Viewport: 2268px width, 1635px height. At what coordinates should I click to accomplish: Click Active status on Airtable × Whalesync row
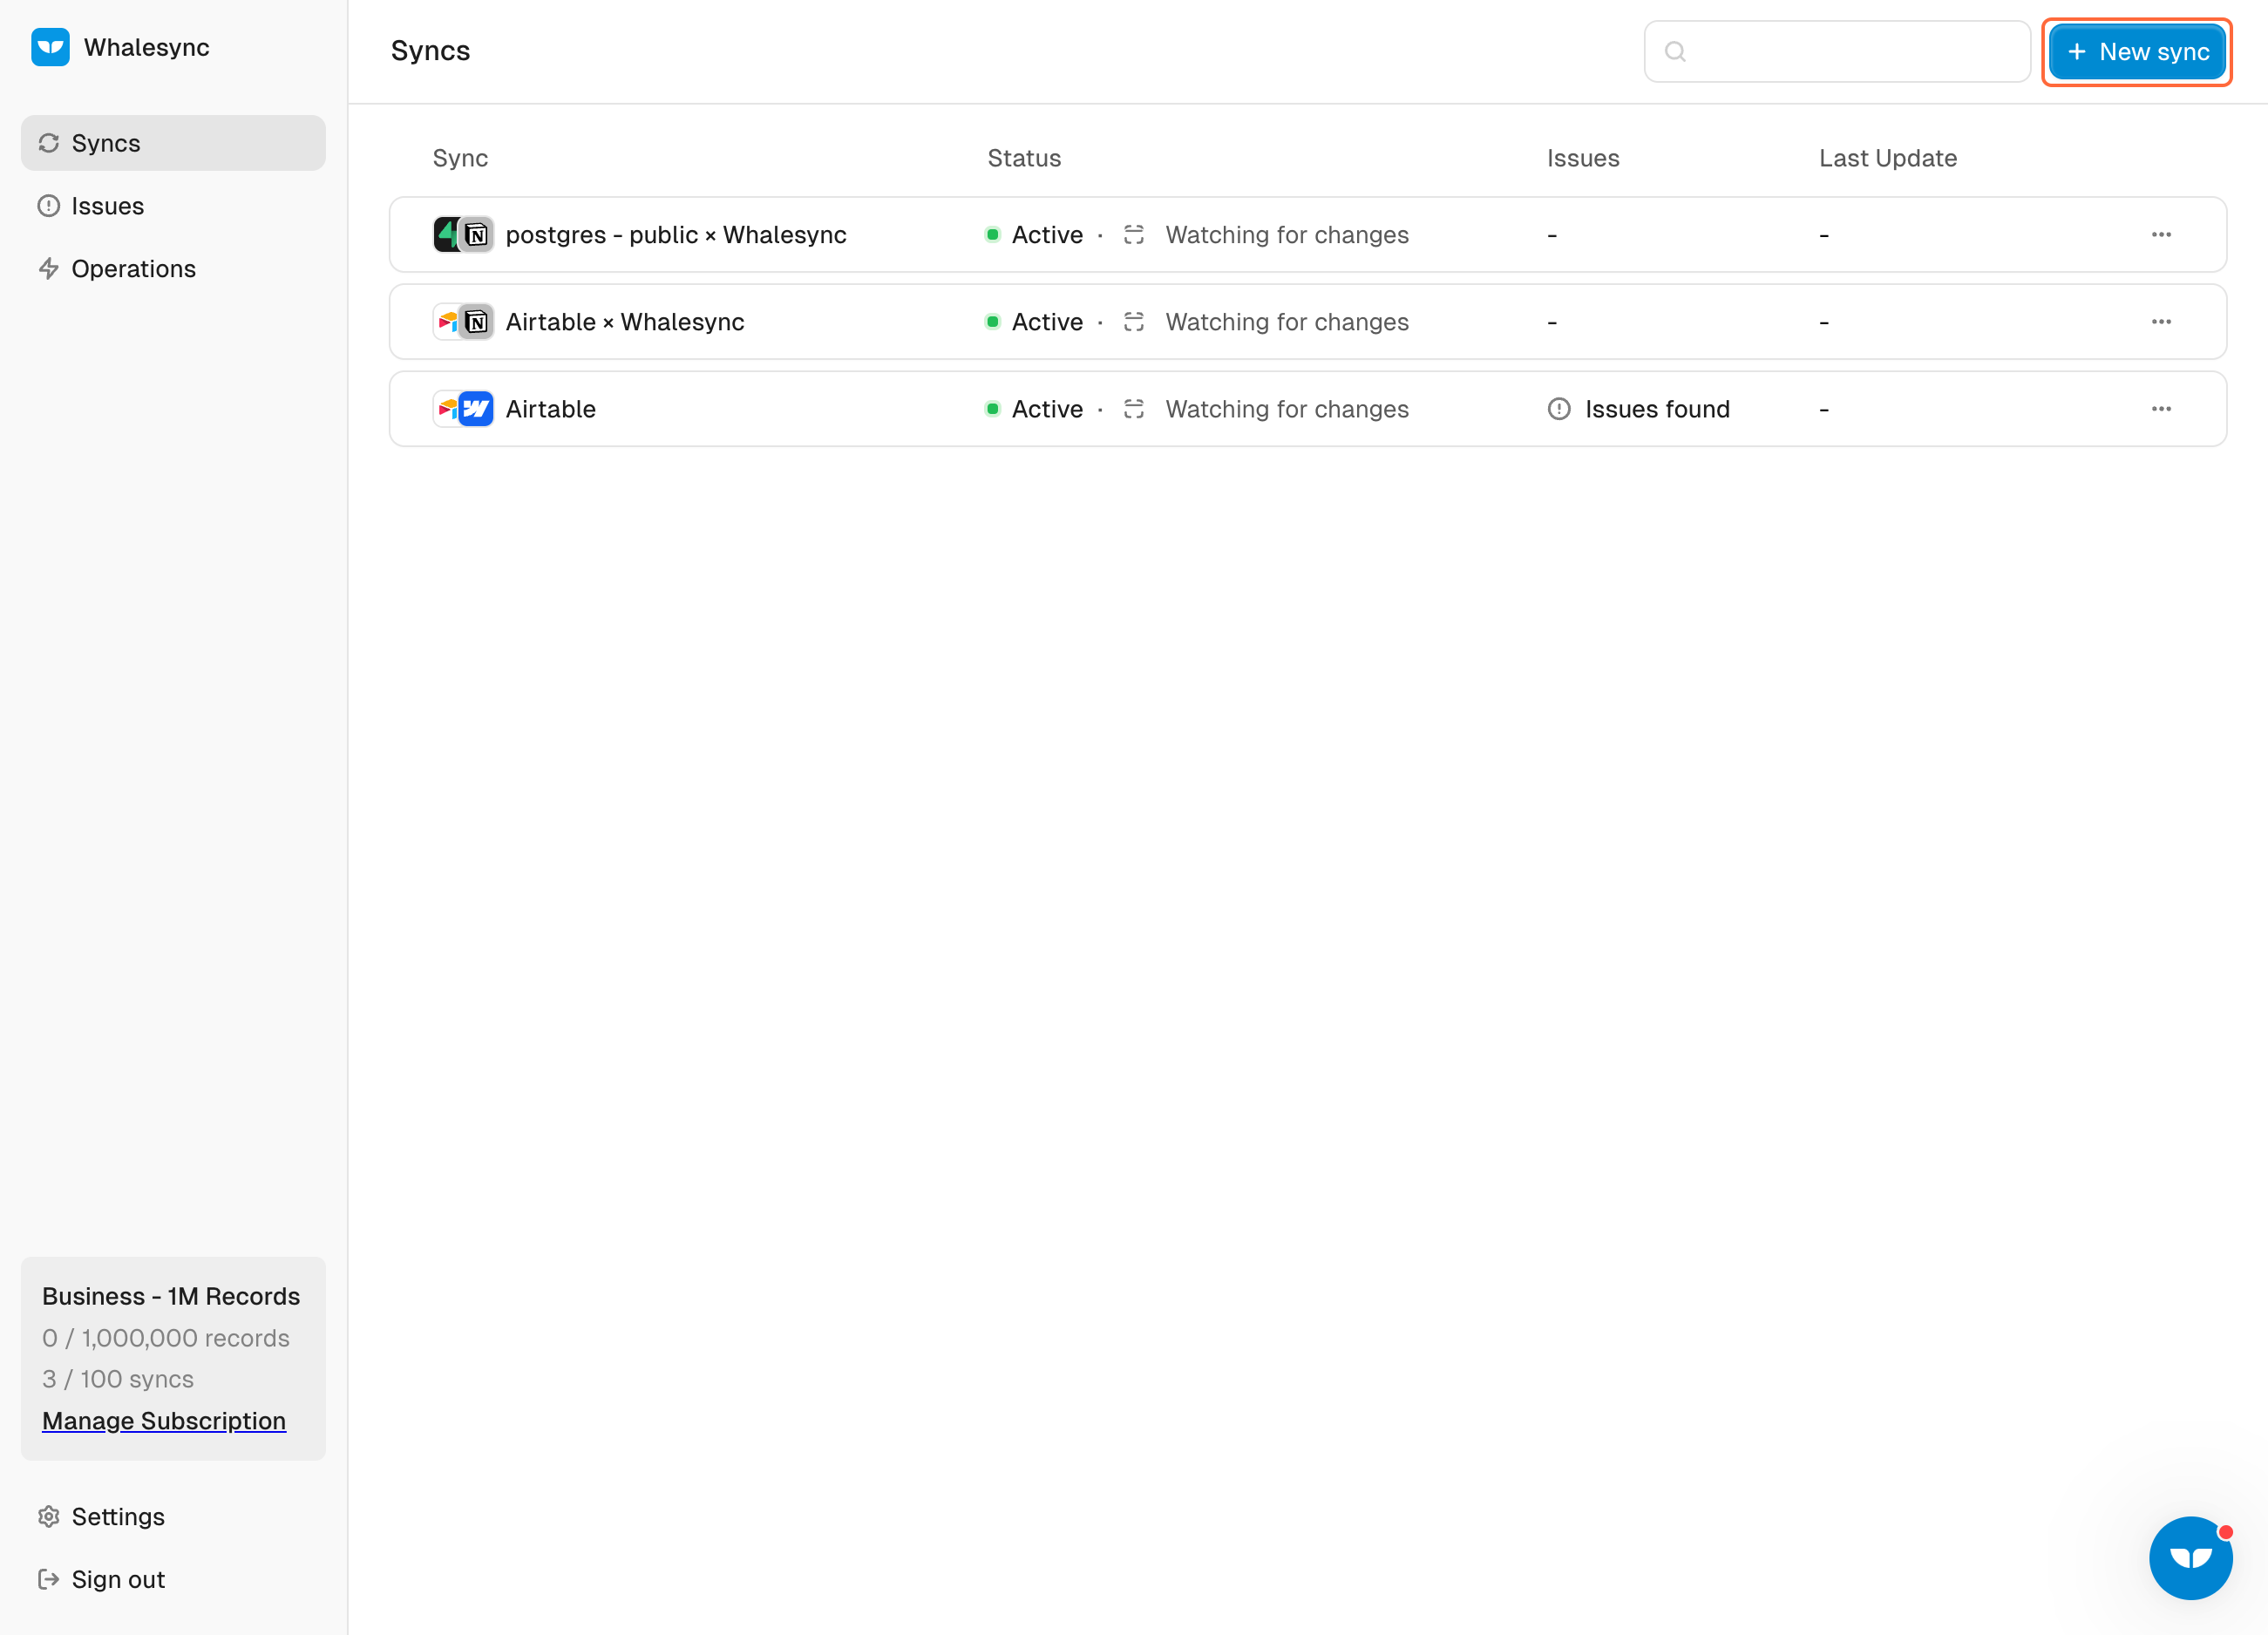point(1035,322)
